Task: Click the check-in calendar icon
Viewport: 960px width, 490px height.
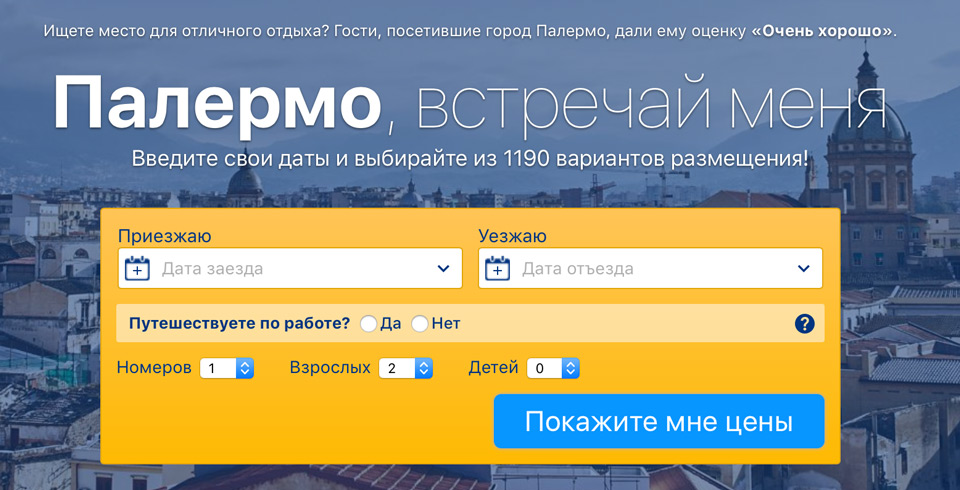Action: 137,268
